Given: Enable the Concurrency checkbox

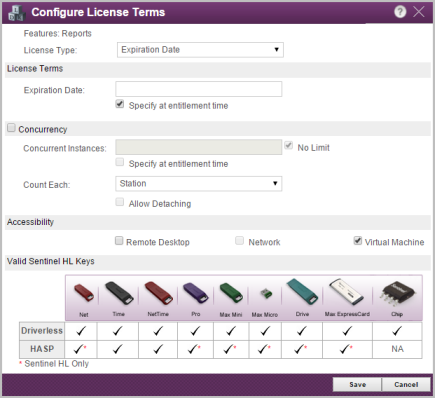Looking at the screenshot, I should click(x=11, y=128).
